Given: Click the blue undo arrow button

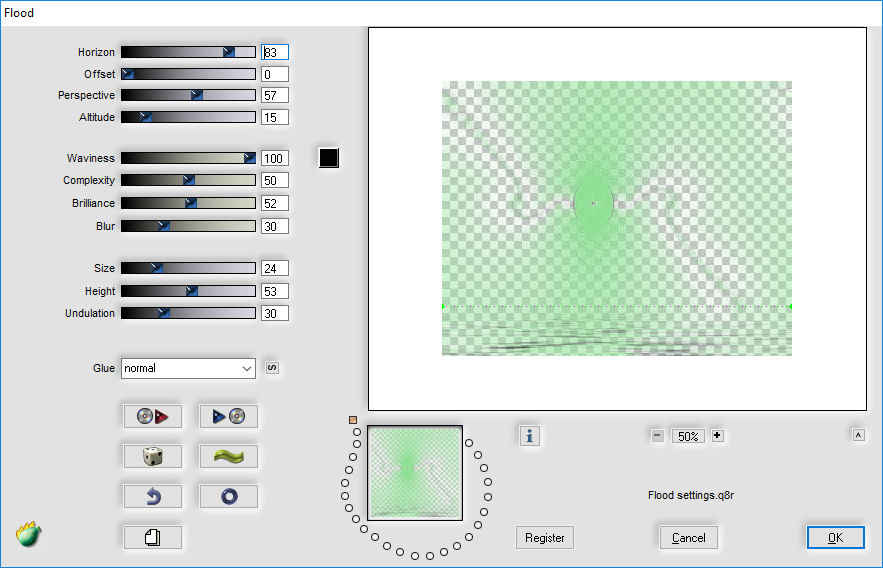Looking at the screenshot, I should pyautogui.click(x=153, y=497).
